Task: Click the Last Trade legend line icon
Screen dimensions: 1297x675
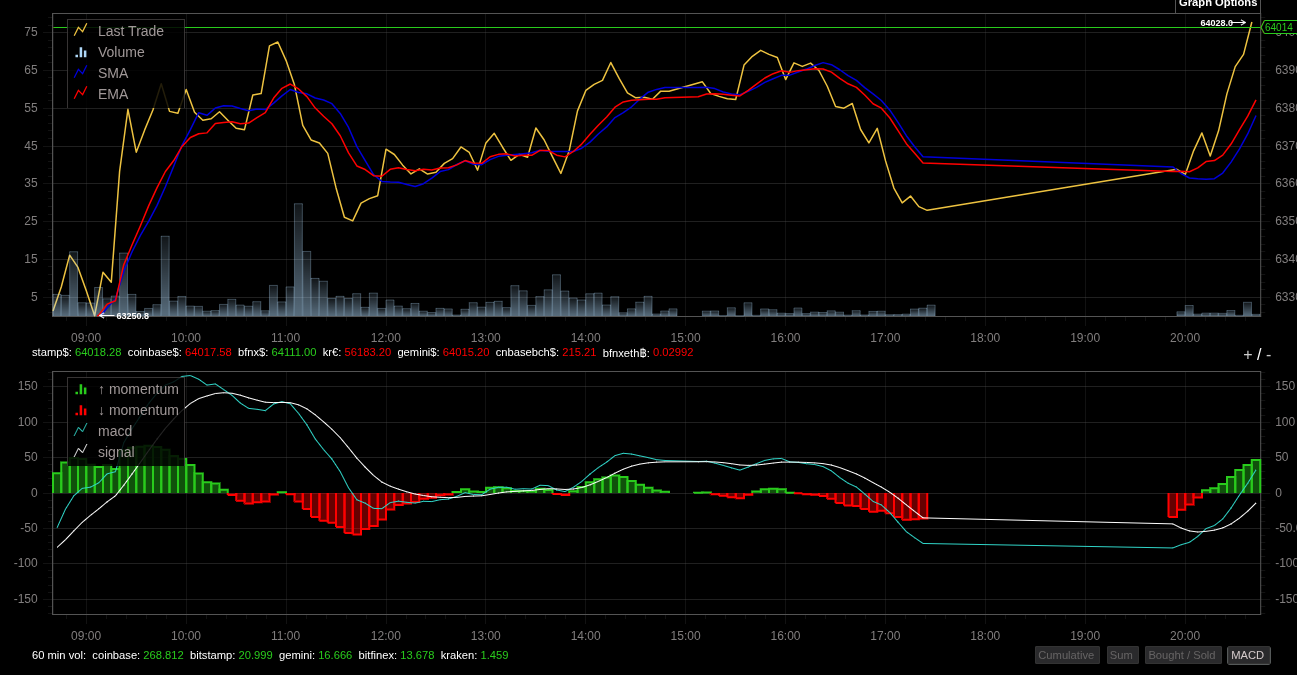Action: (x=81, y=30)
